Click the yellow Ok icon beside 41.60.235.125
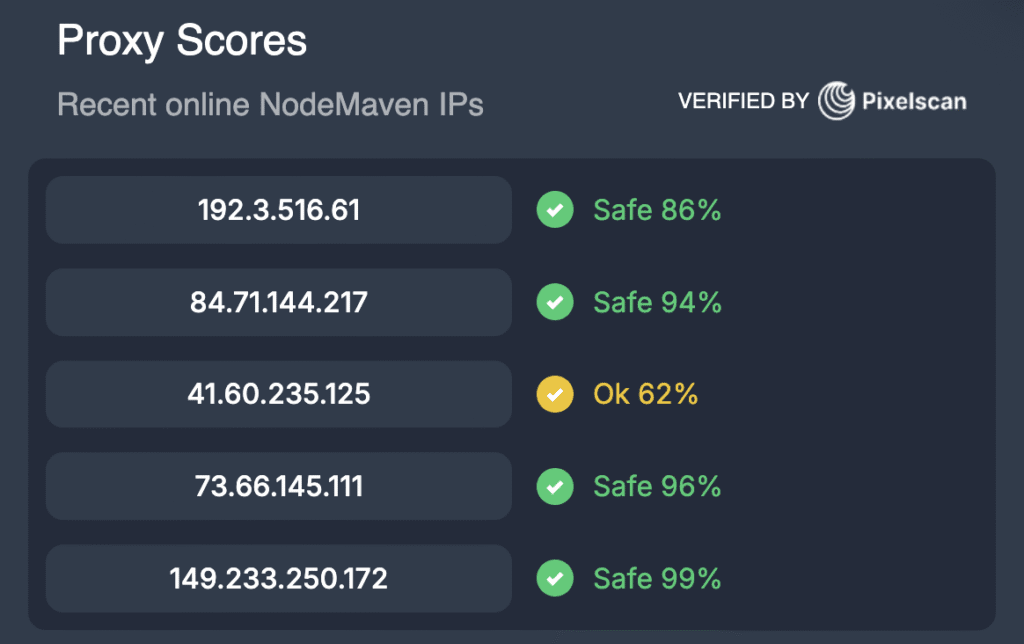The image size is (1024, 644). [x=555, y=394]
